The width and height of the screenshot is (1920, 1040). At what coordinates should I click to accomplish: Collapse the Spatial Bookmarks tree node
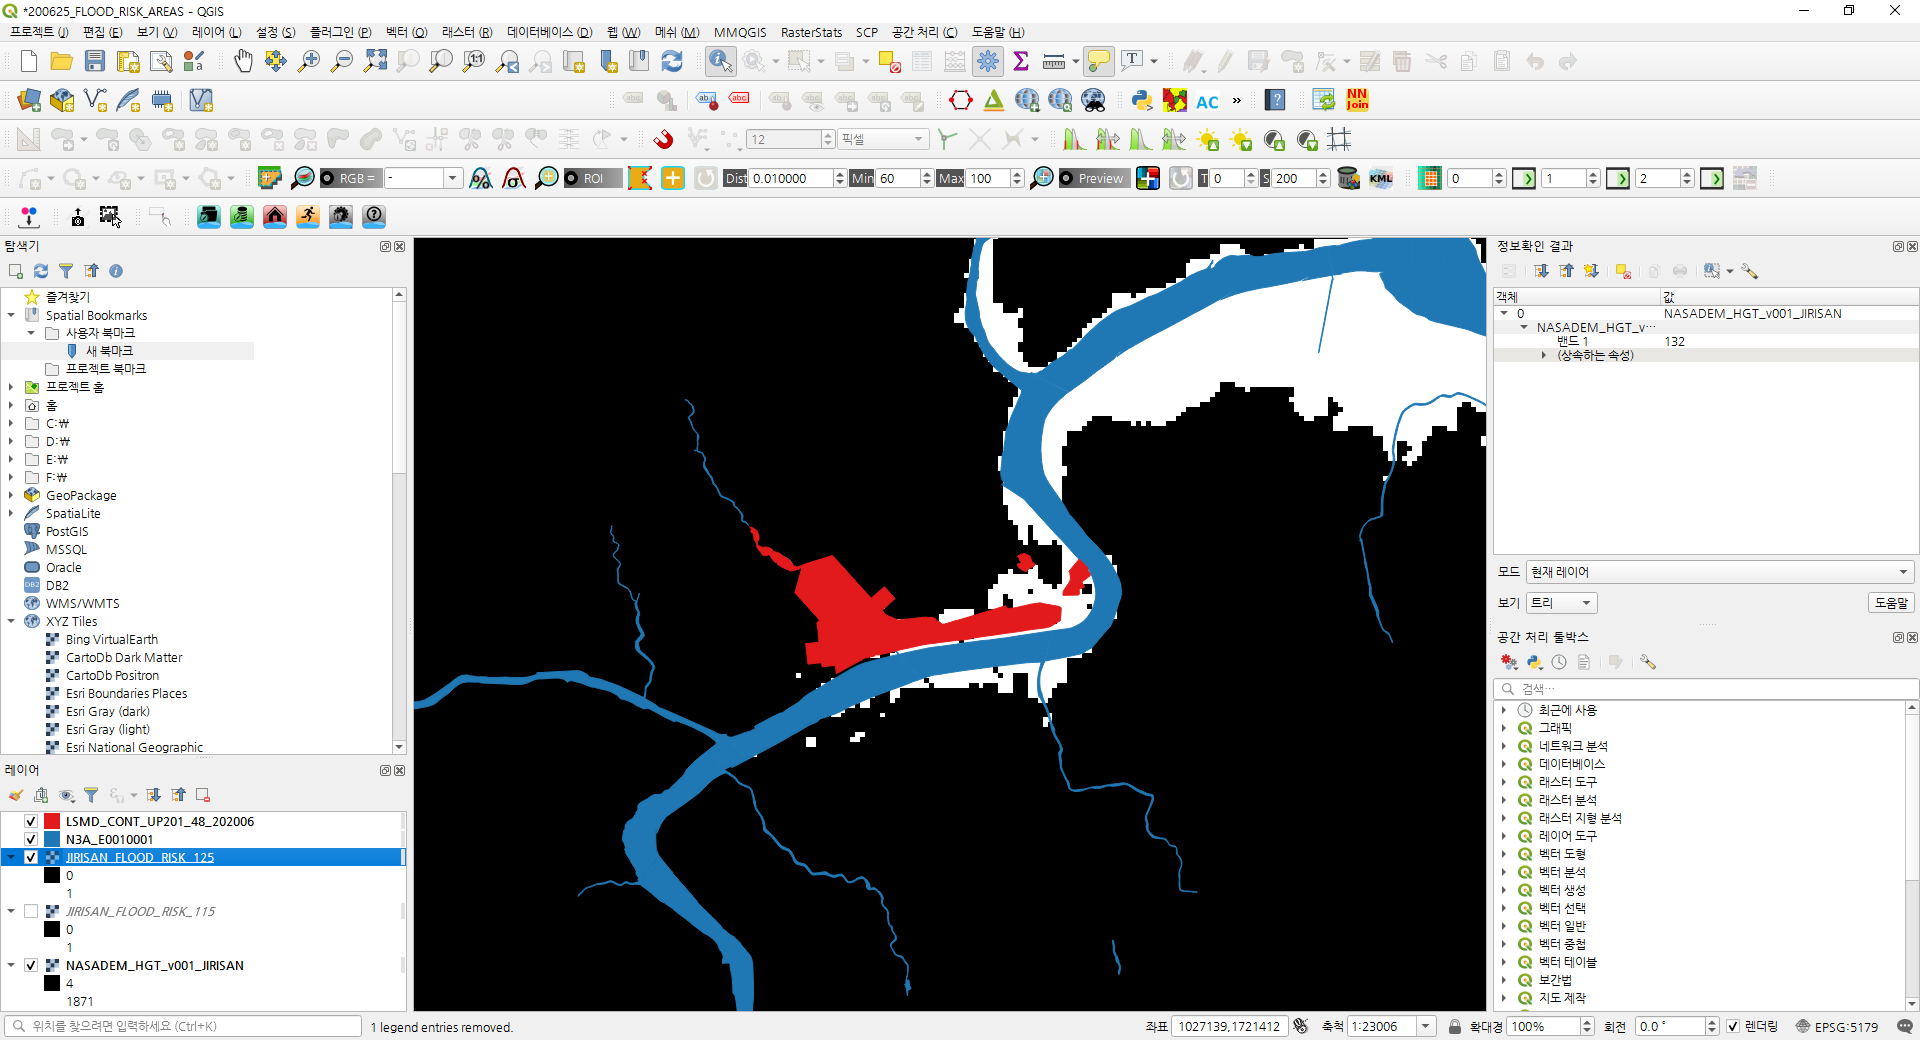tap(11, 315)
